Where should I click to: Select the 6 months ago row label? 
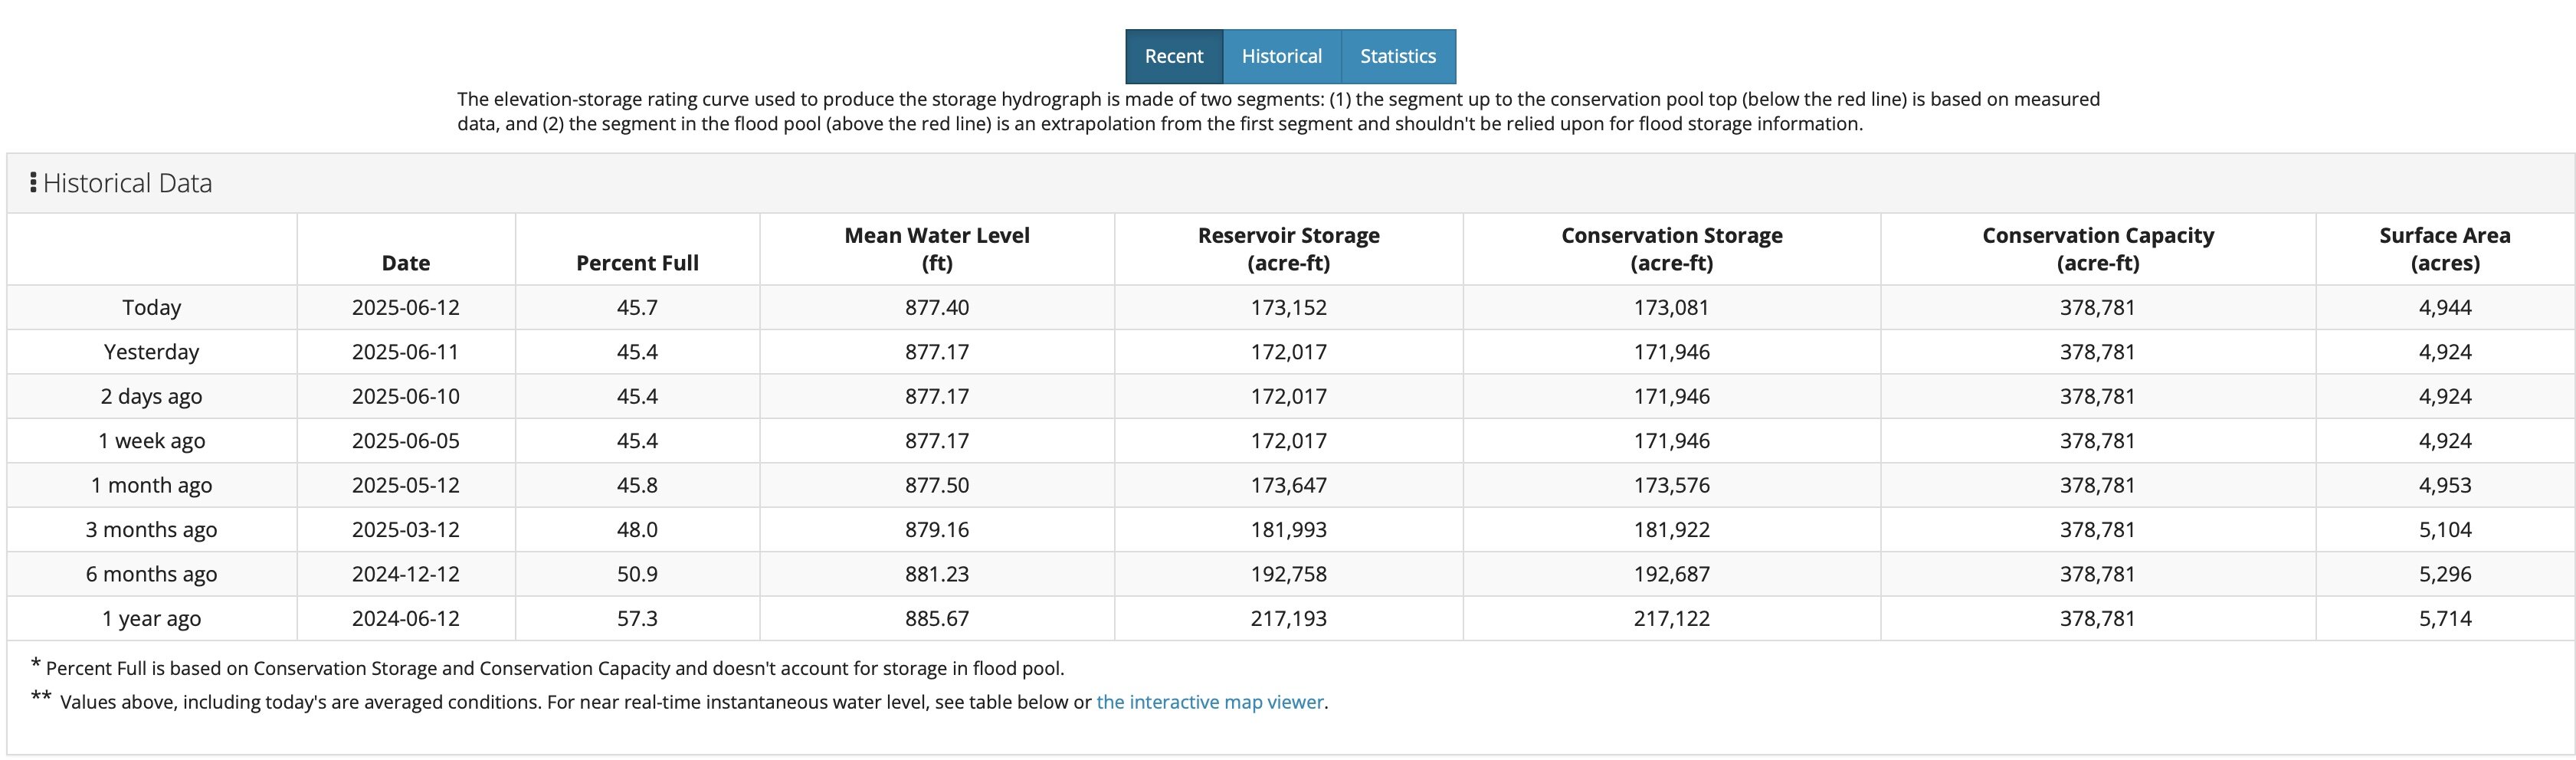point(152,574)
